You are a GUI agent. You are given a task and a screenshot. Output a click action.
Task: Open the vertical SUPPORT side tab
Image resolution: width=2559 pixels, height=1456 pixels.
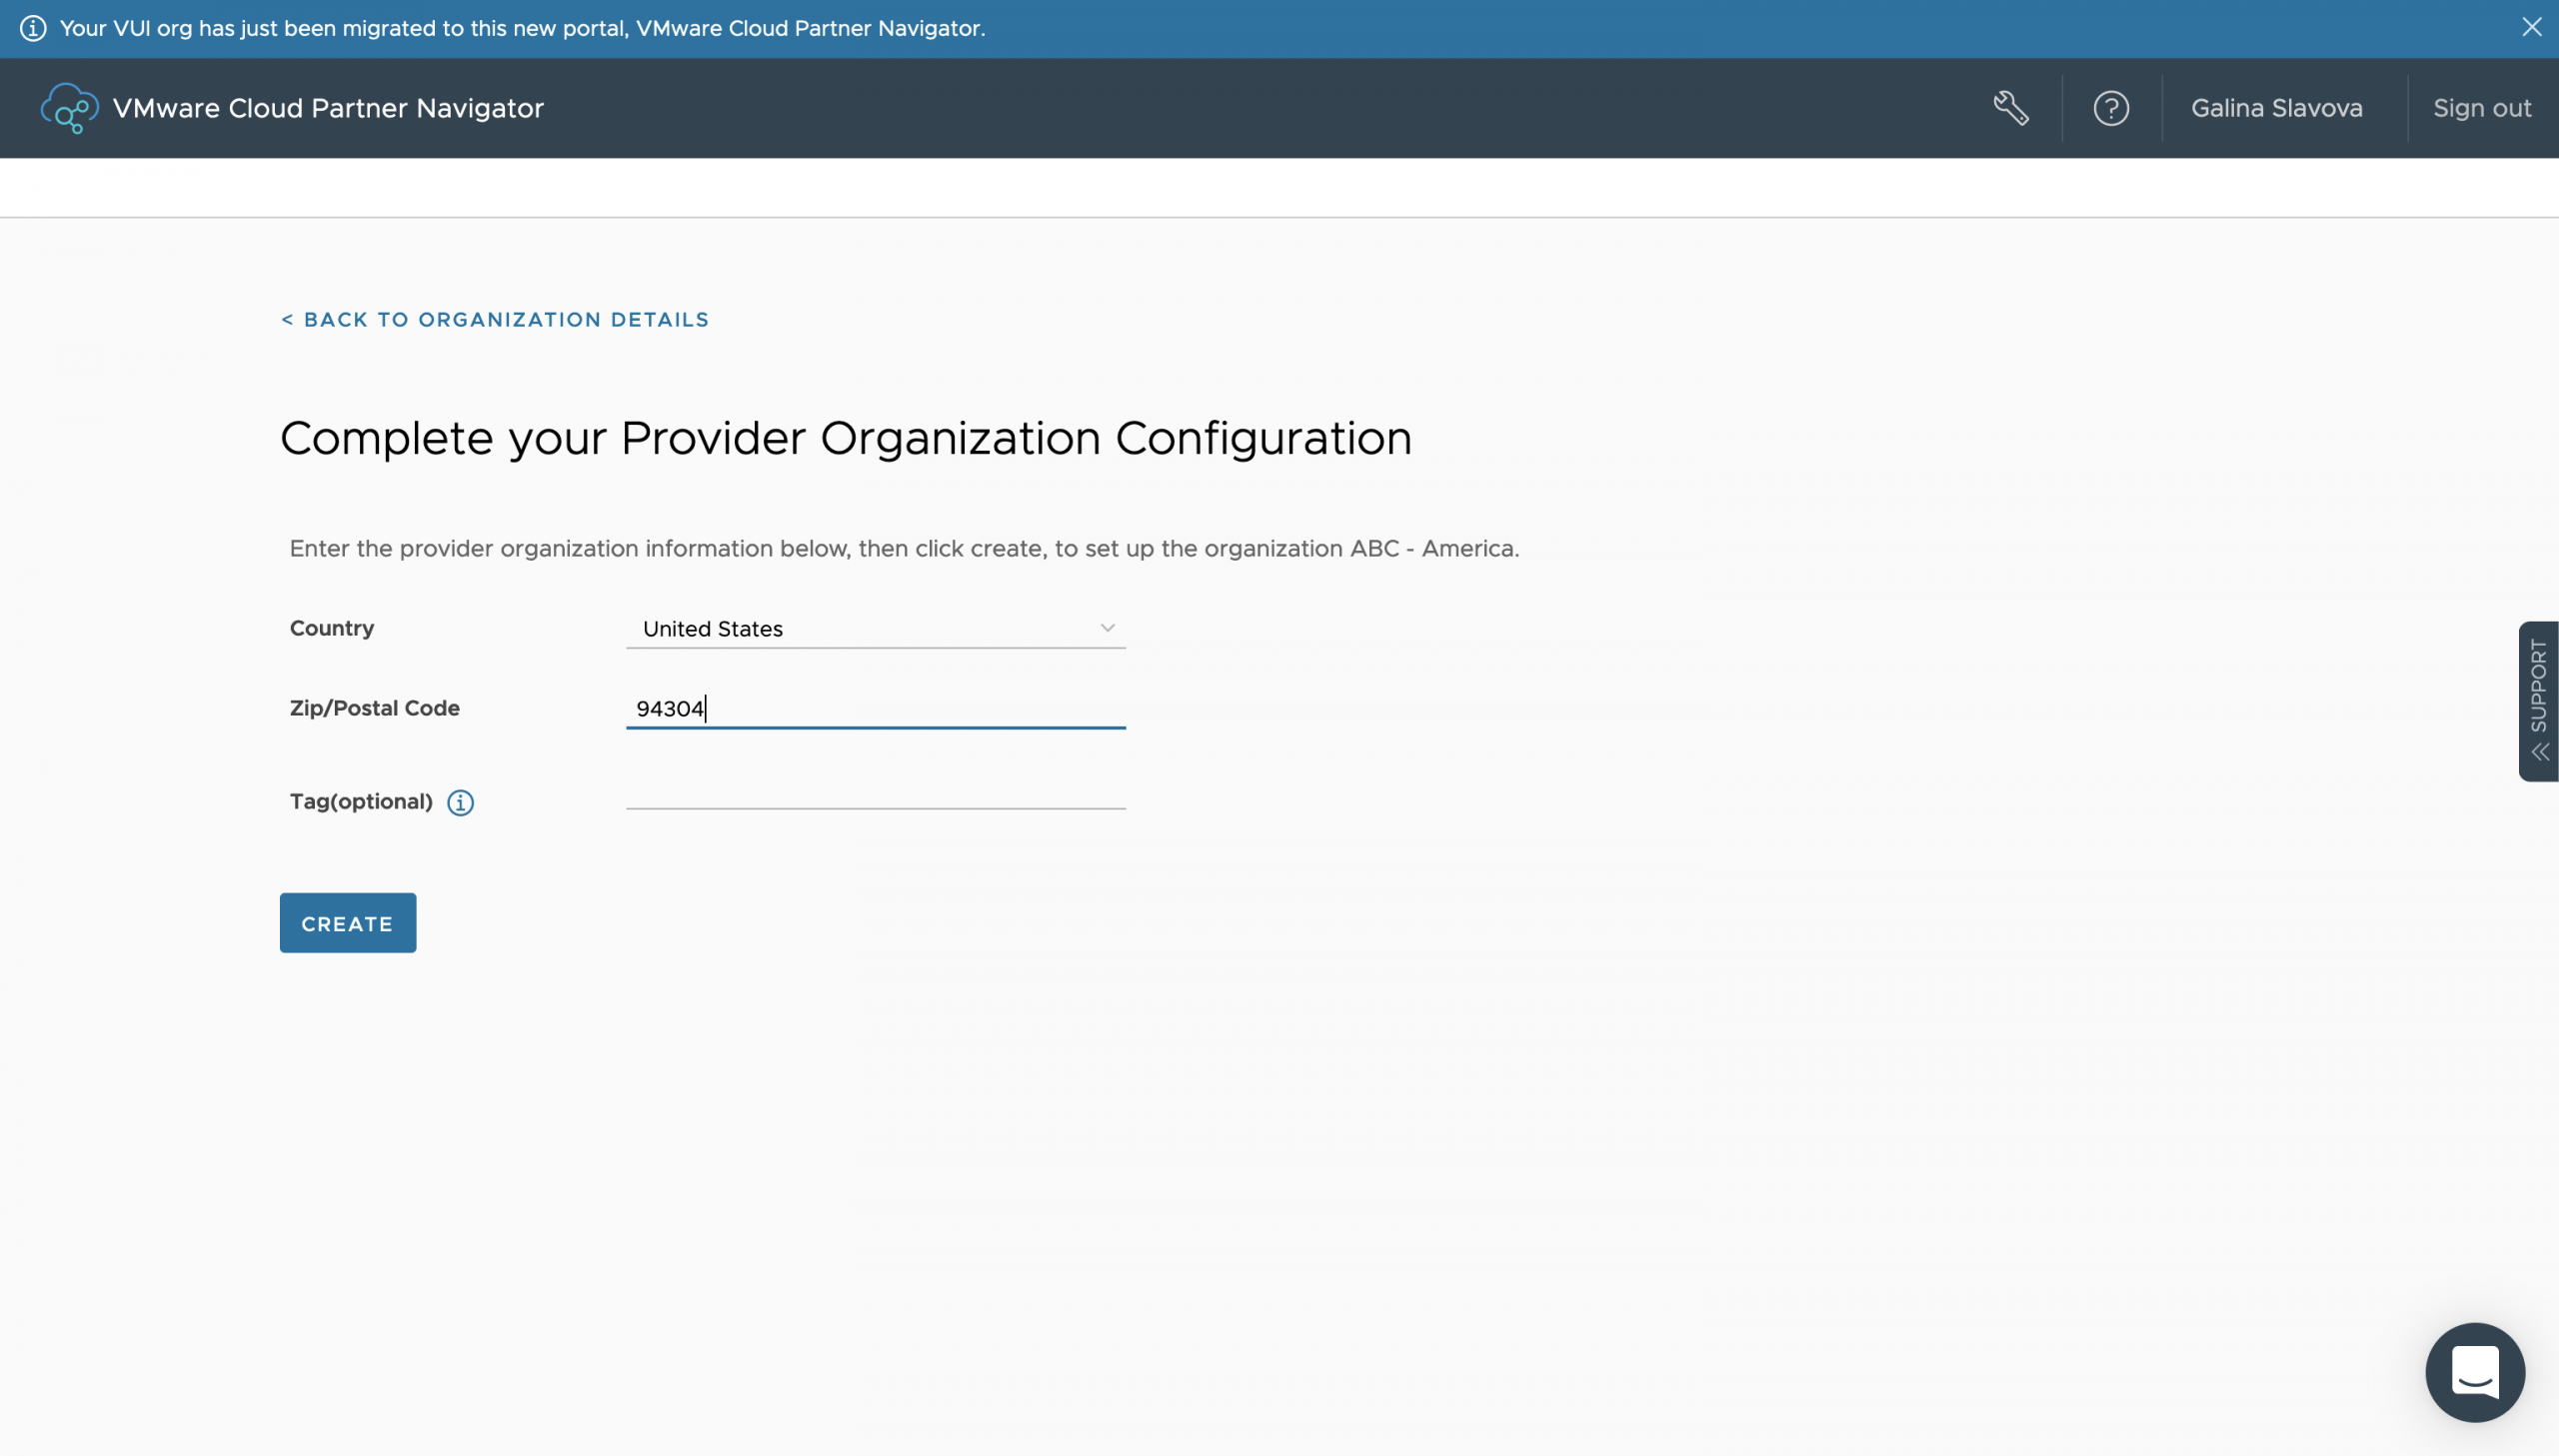2538,685
